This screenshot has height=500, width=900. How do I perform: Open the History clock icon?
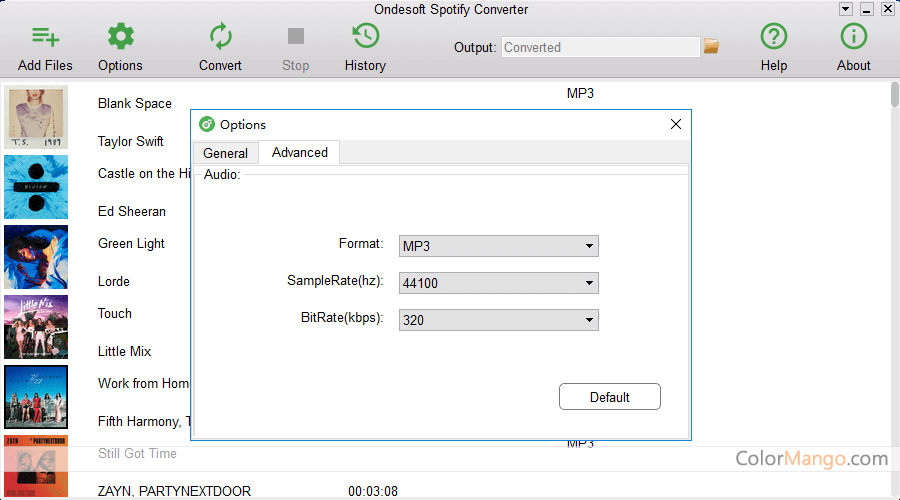click(x=365, y=38)
